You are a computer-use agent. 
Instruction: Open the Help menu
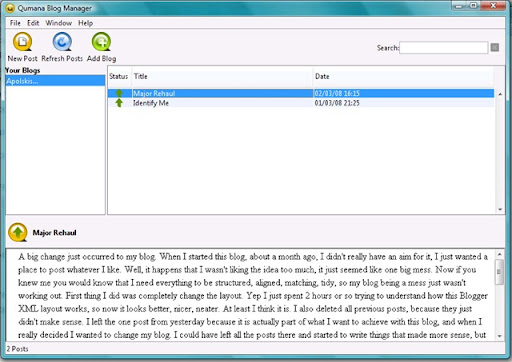point(85,23)
